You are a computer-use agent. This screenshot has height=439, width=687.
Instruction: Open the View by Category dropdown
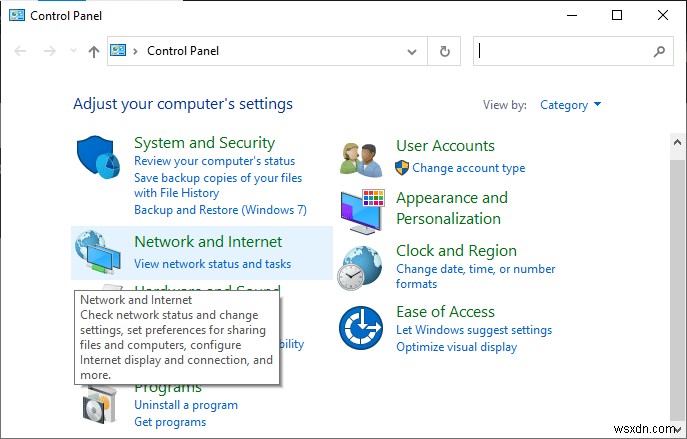click(x=570, y=104)
